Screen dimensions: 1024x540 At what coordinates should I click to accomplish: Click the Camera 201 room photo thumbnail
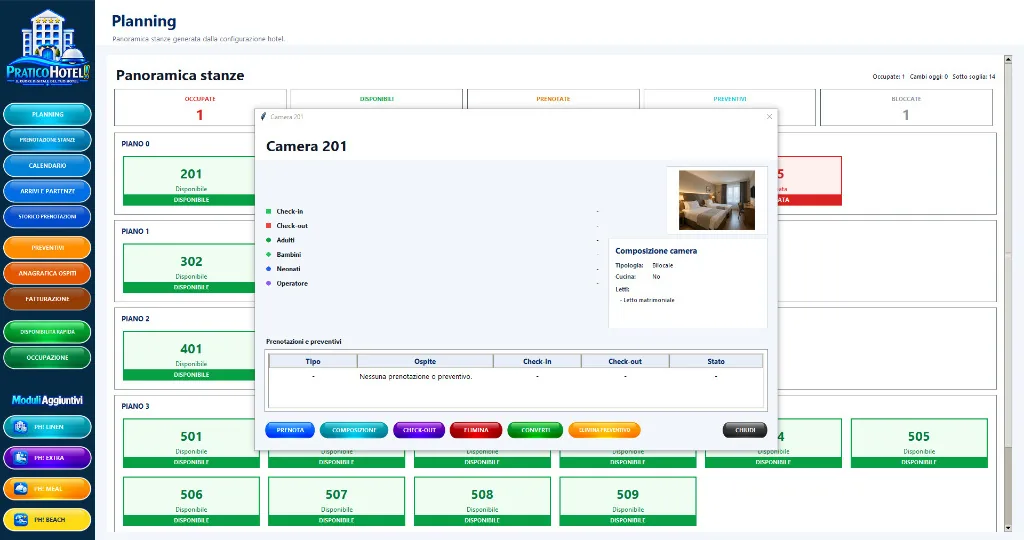click(717, 200)
